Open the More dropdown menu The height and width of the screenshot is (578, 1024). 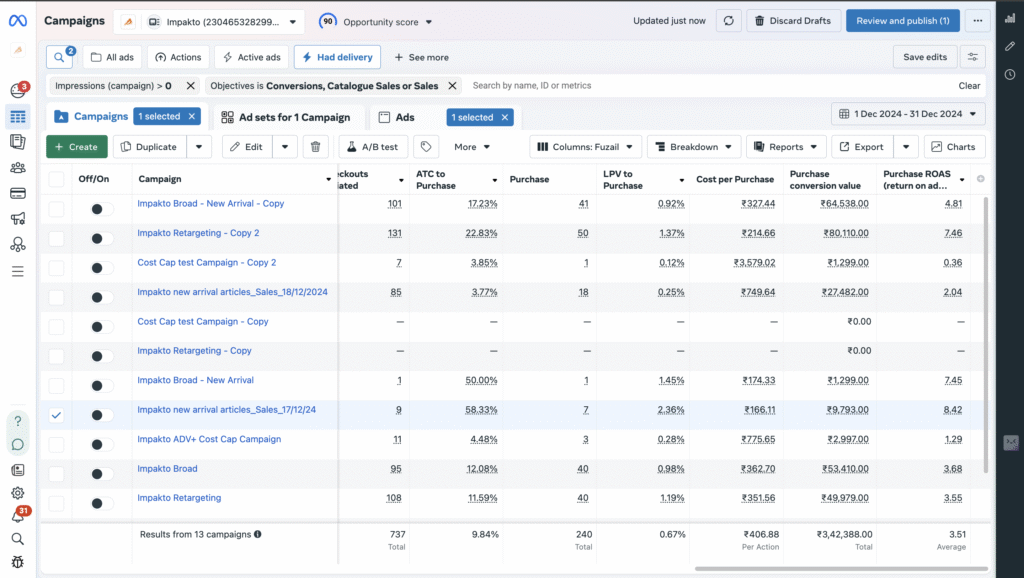(472, 147)
